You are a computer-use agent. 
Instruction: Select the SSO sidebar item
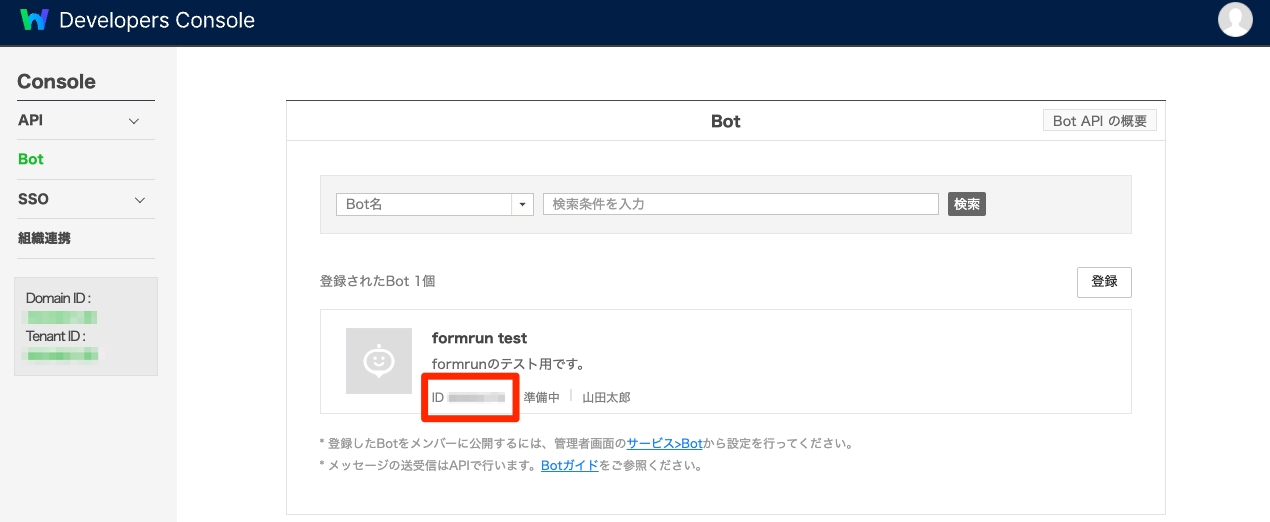click(33, 199)
